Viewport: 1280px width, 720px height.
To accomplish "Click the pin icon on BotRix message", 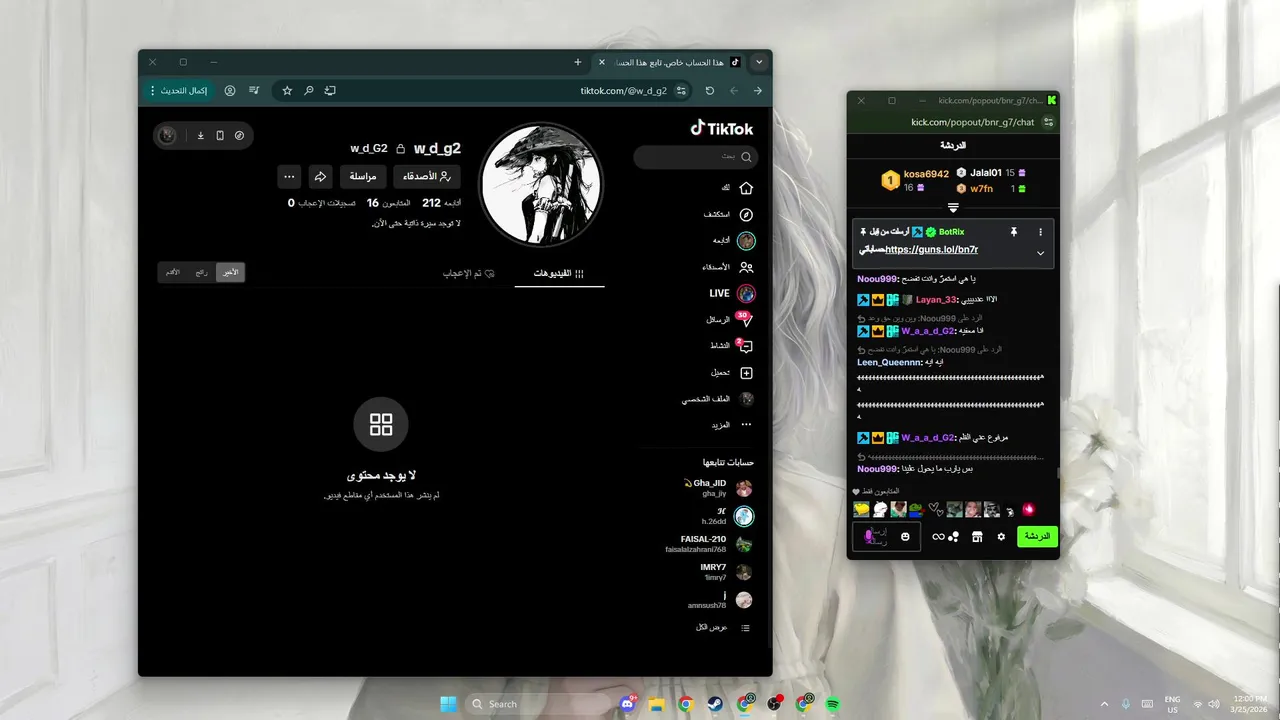I will [1013, 232].
